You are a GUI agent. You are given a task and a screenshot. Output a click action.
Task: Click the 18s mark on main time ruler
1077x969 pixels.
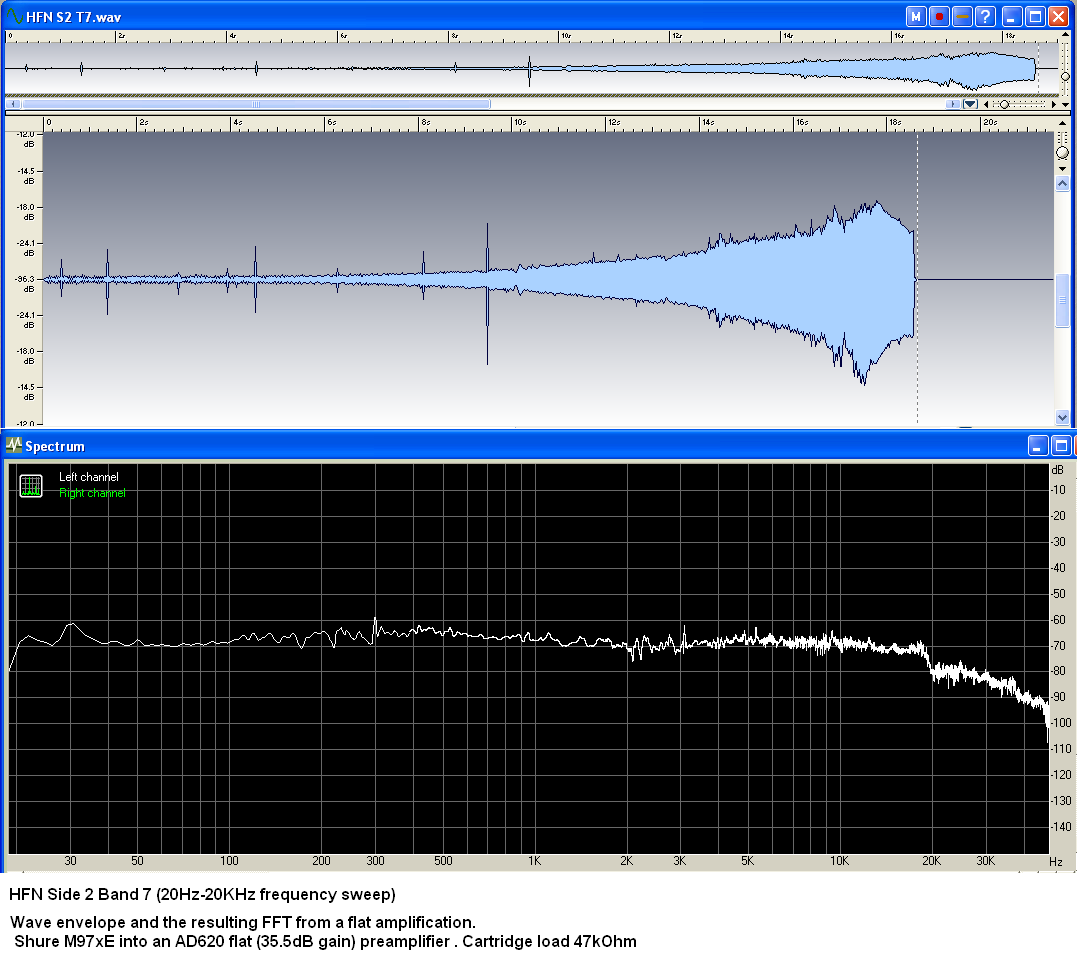click(x=894, y=122)
